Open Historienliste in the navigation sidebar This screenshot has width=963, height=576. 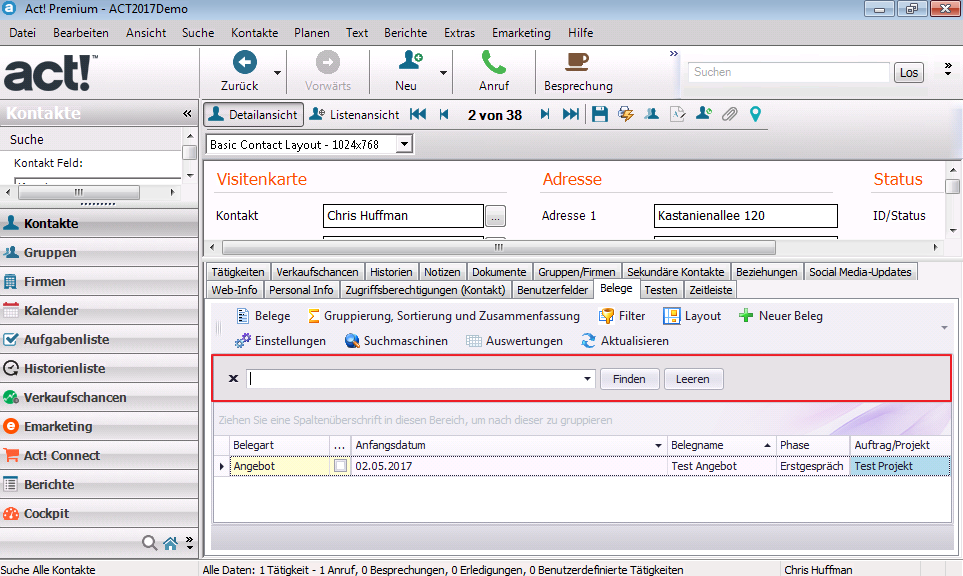point(99,368)
